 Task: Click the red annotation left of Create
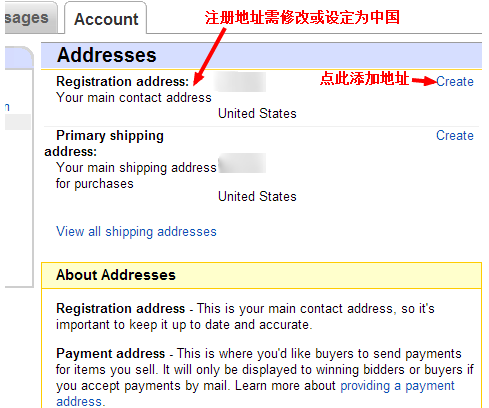[364, 79]
